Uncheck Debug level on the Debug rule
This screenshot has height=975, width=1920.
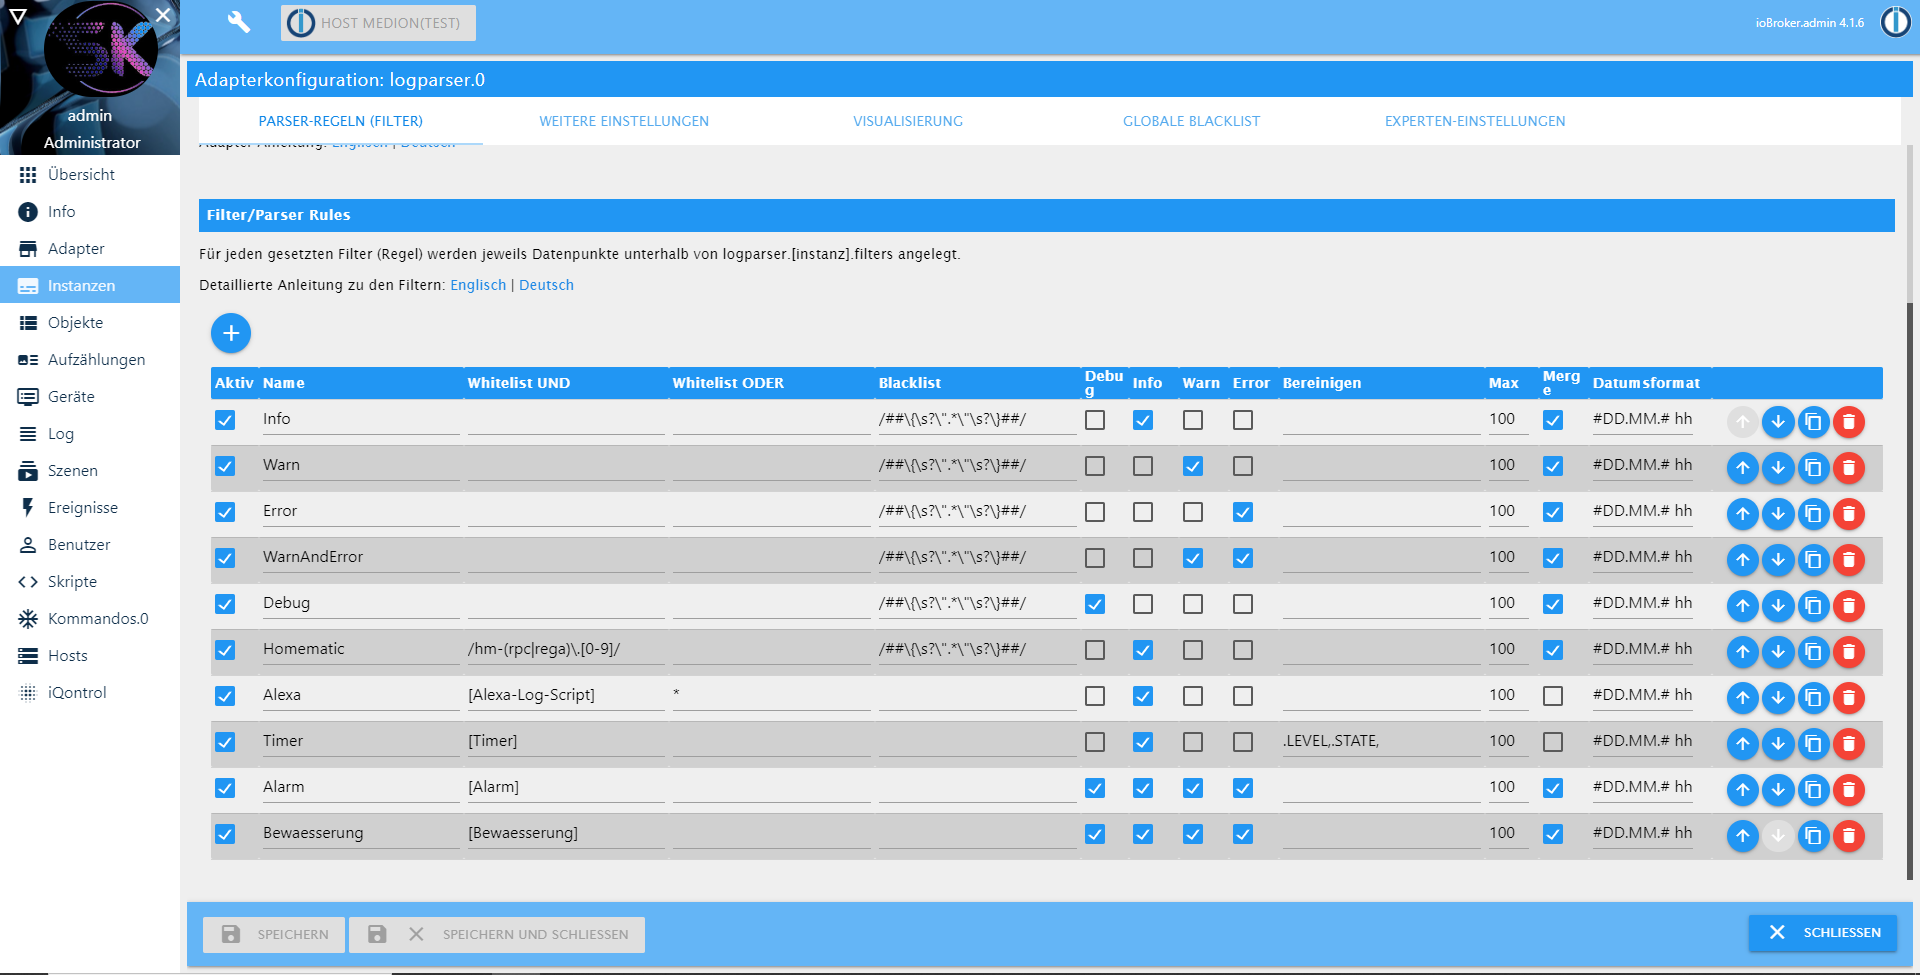click(x=1095, y=604)
